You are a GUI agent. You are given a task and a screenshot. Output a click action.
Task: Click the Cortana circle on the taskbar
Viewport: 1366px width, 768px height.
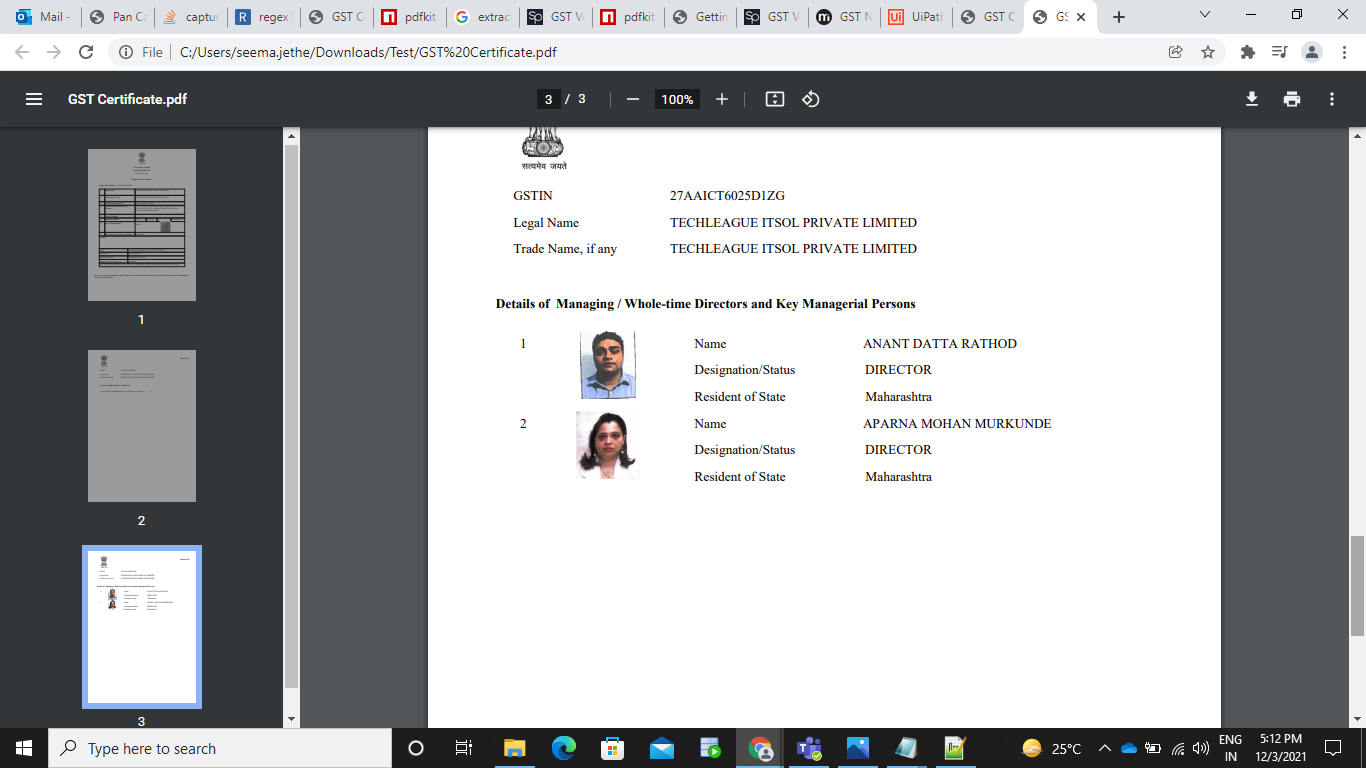[x=416, y=748]
